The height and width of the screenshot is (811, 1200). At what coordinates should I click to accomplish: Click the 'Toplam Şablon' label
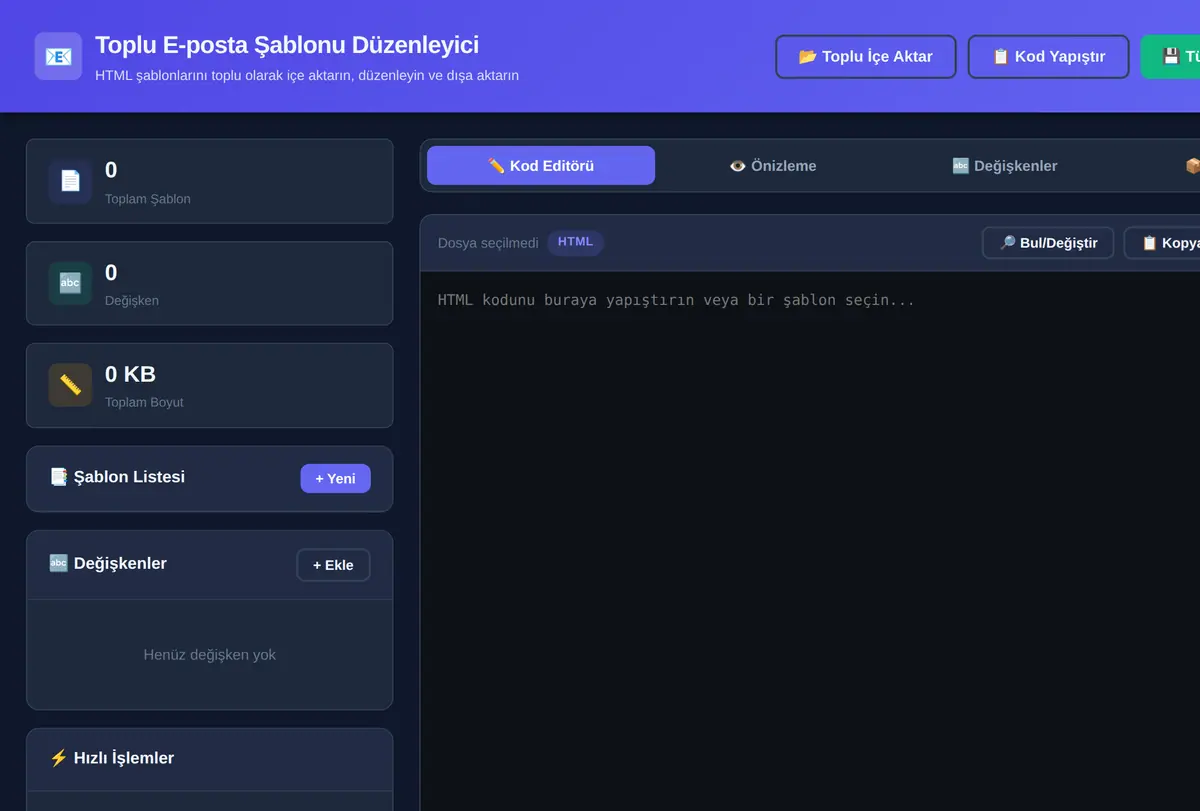tap(148, 199)
